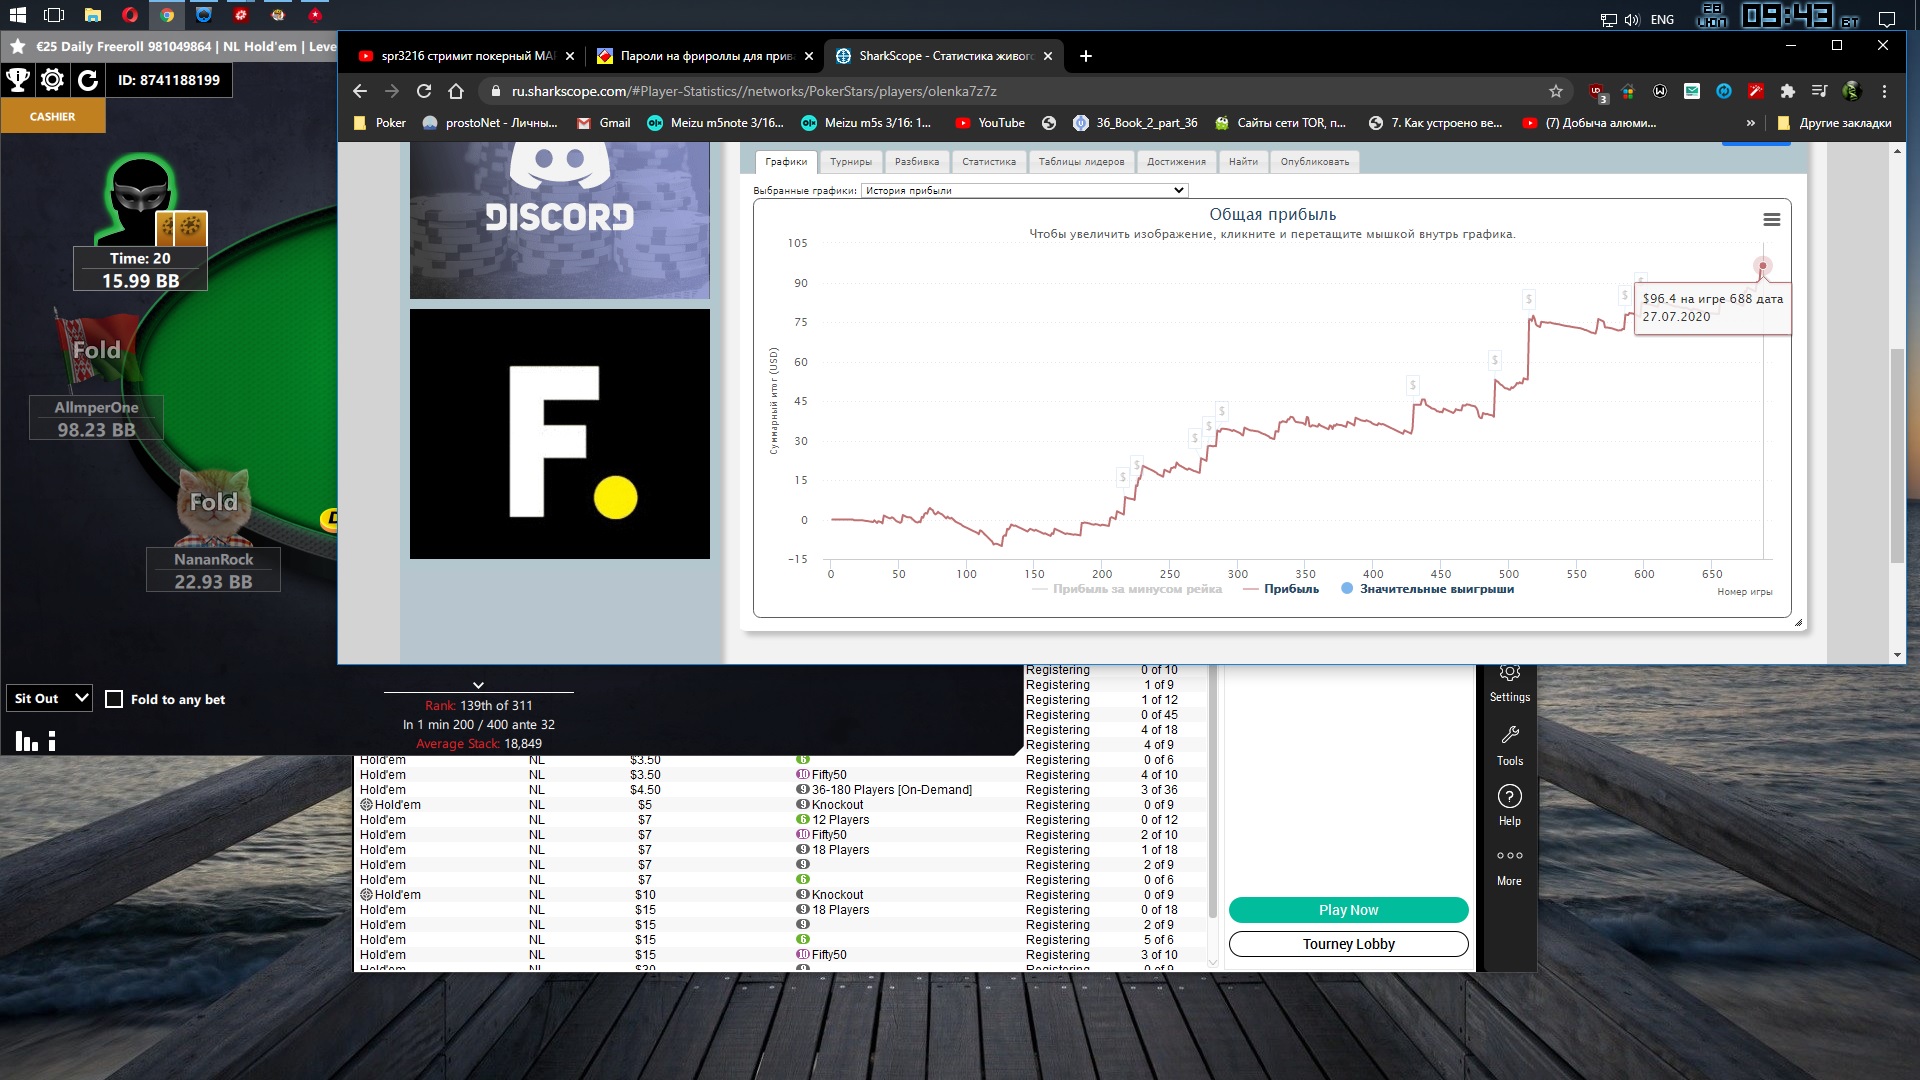Viewport: 1920px width, 1080px height.
Task: Click the red wand extension icon
Action: [1755, 91]
